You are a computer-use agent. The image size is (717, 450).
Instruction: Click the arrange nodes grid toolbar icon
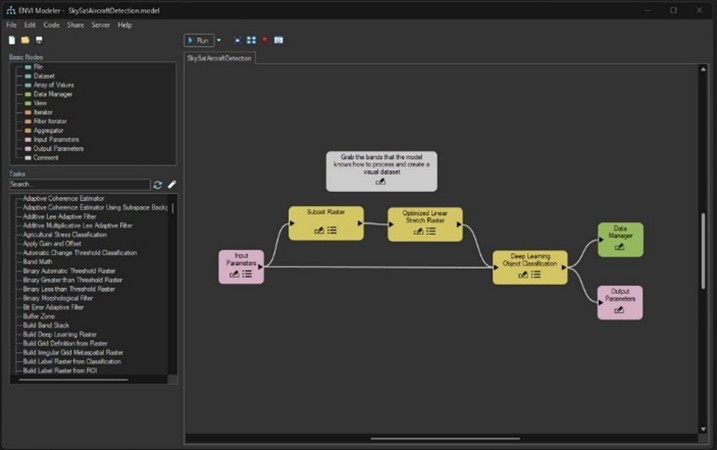point(251,40)
